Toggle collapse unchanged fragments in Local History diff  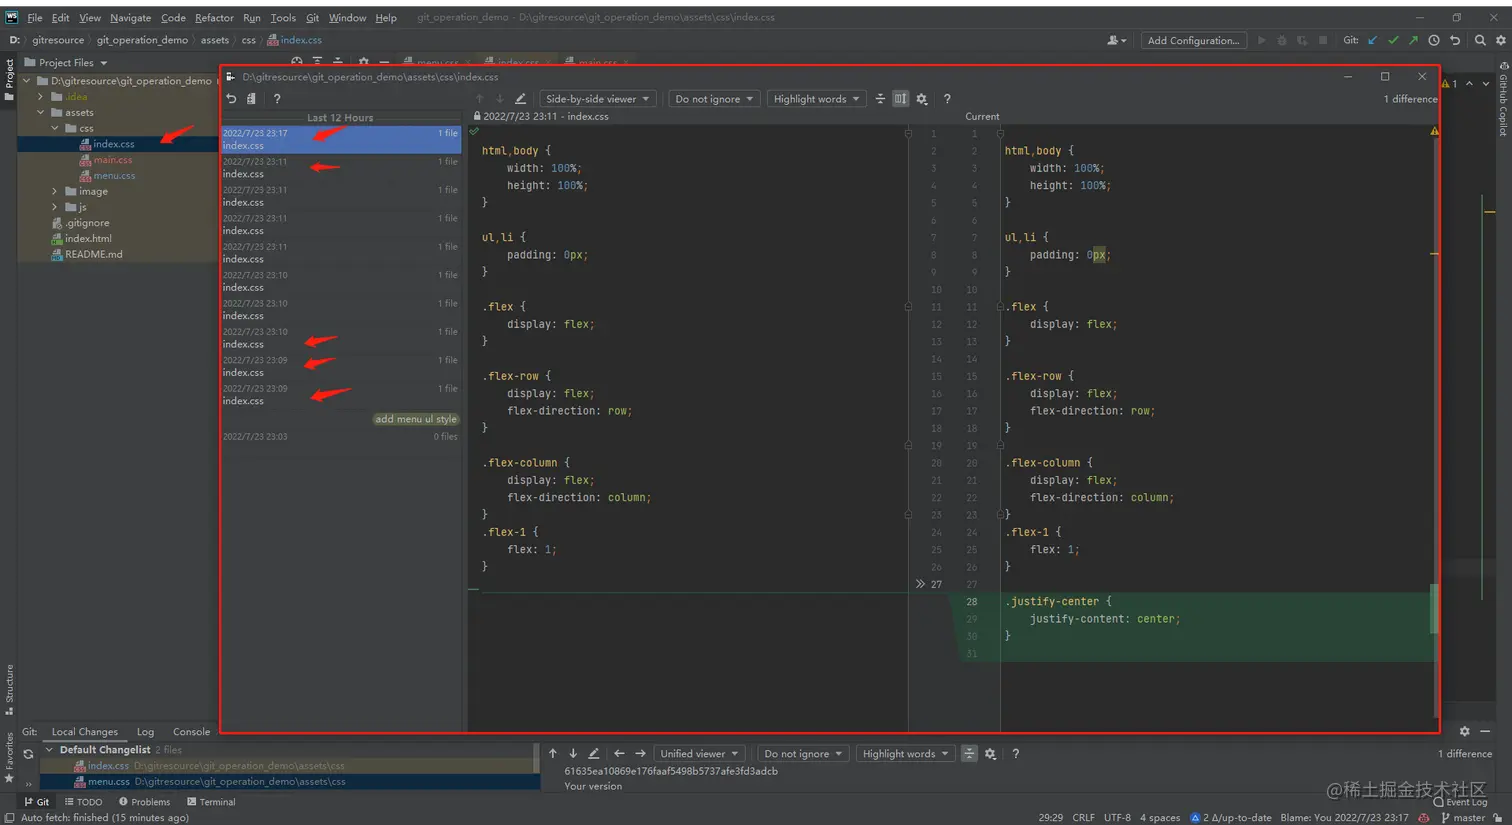[880, 99]
